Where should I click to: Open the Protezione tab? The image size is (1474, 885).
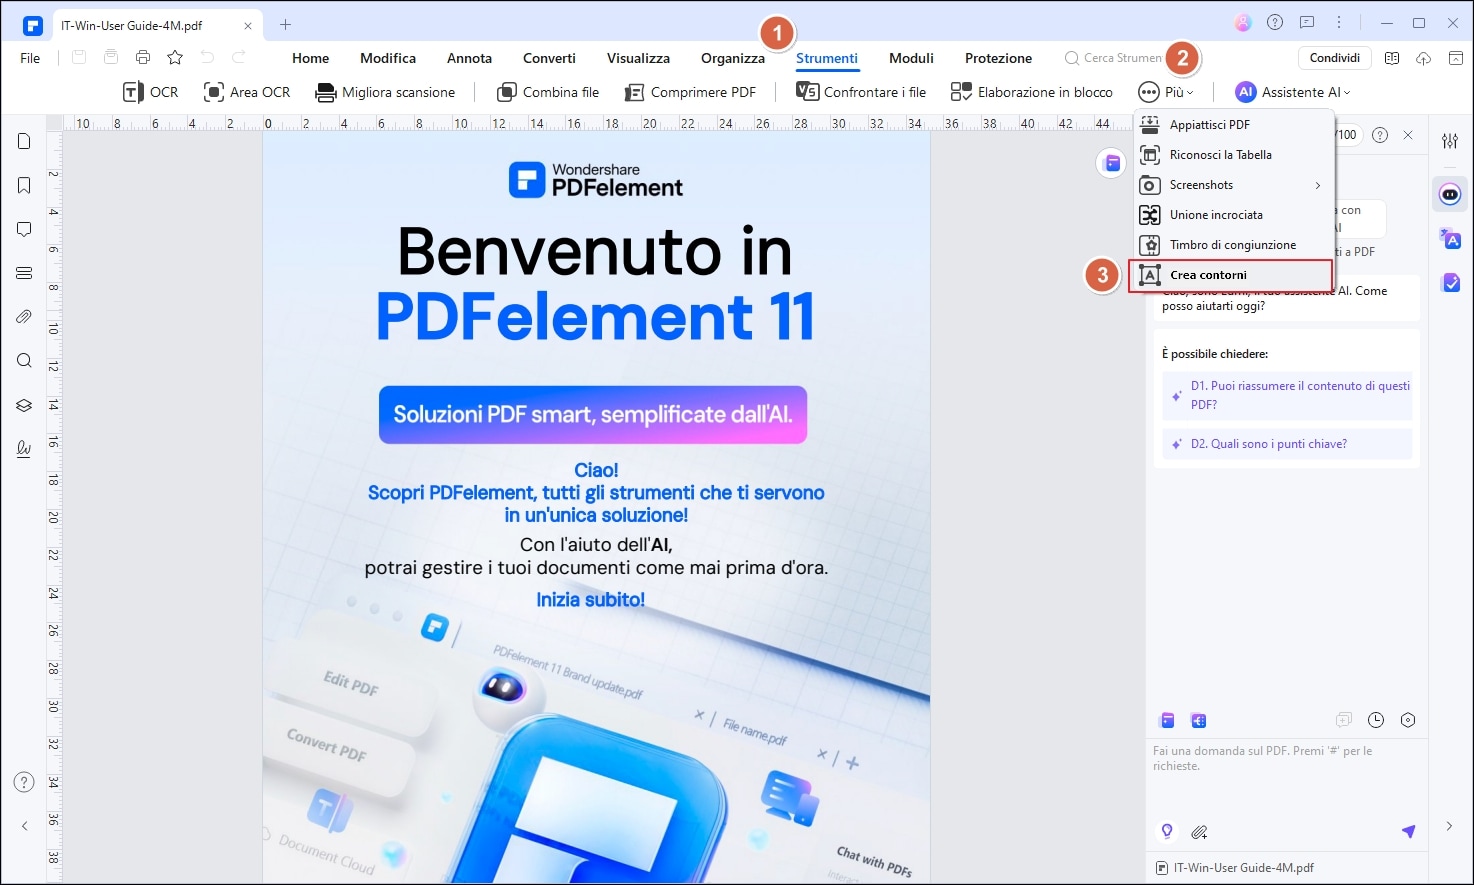[998, 58]
